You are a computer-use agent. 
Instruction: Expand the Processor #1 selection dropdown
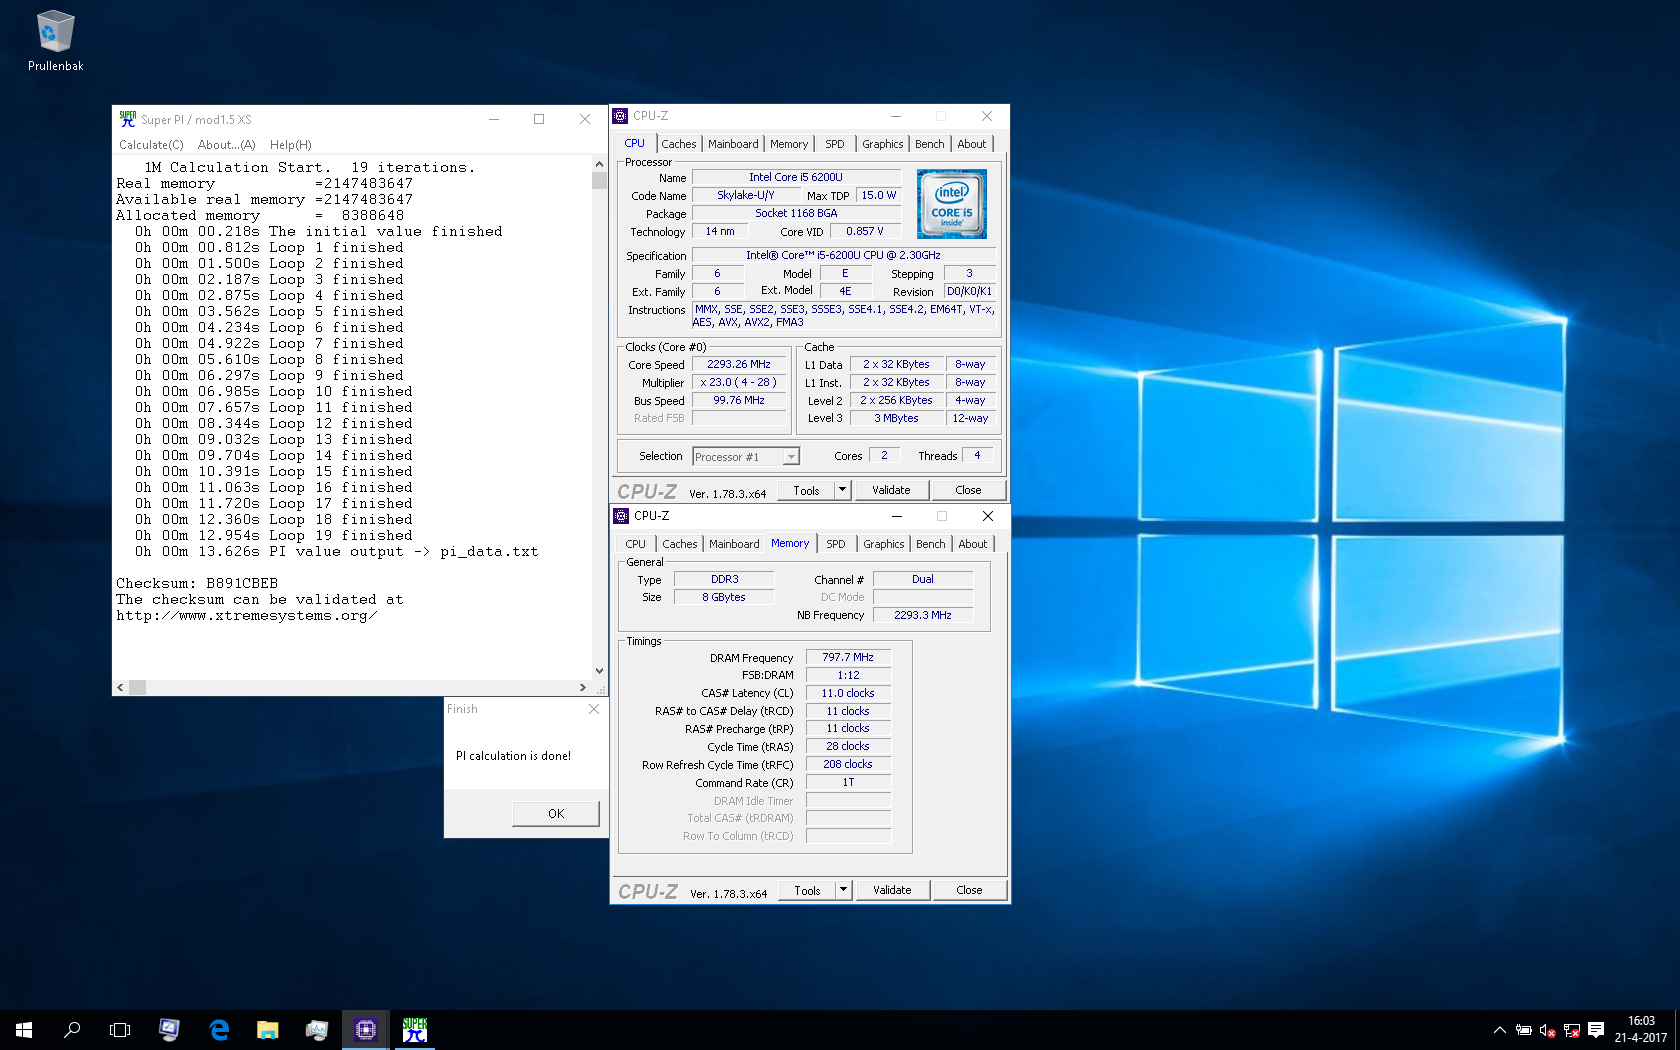[791, 457]
